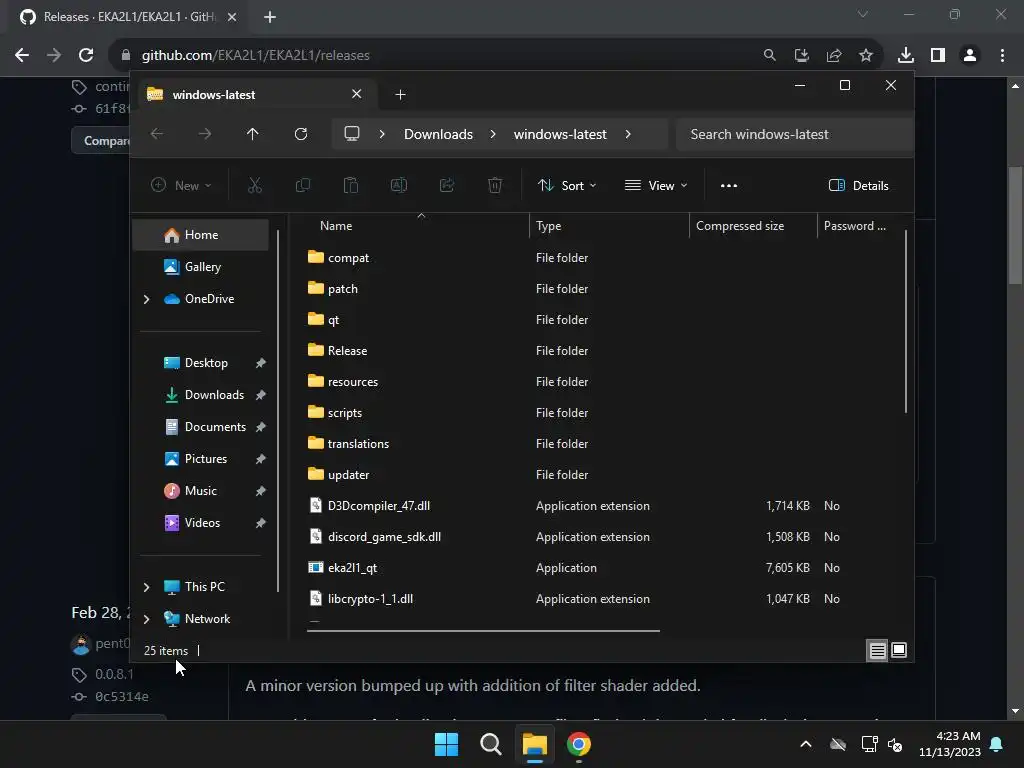Image resolution: width=1024 pixels, height=768 pixels.
Task: Click the GitHub page vertical scrollbar
Action: point(1015,225)
